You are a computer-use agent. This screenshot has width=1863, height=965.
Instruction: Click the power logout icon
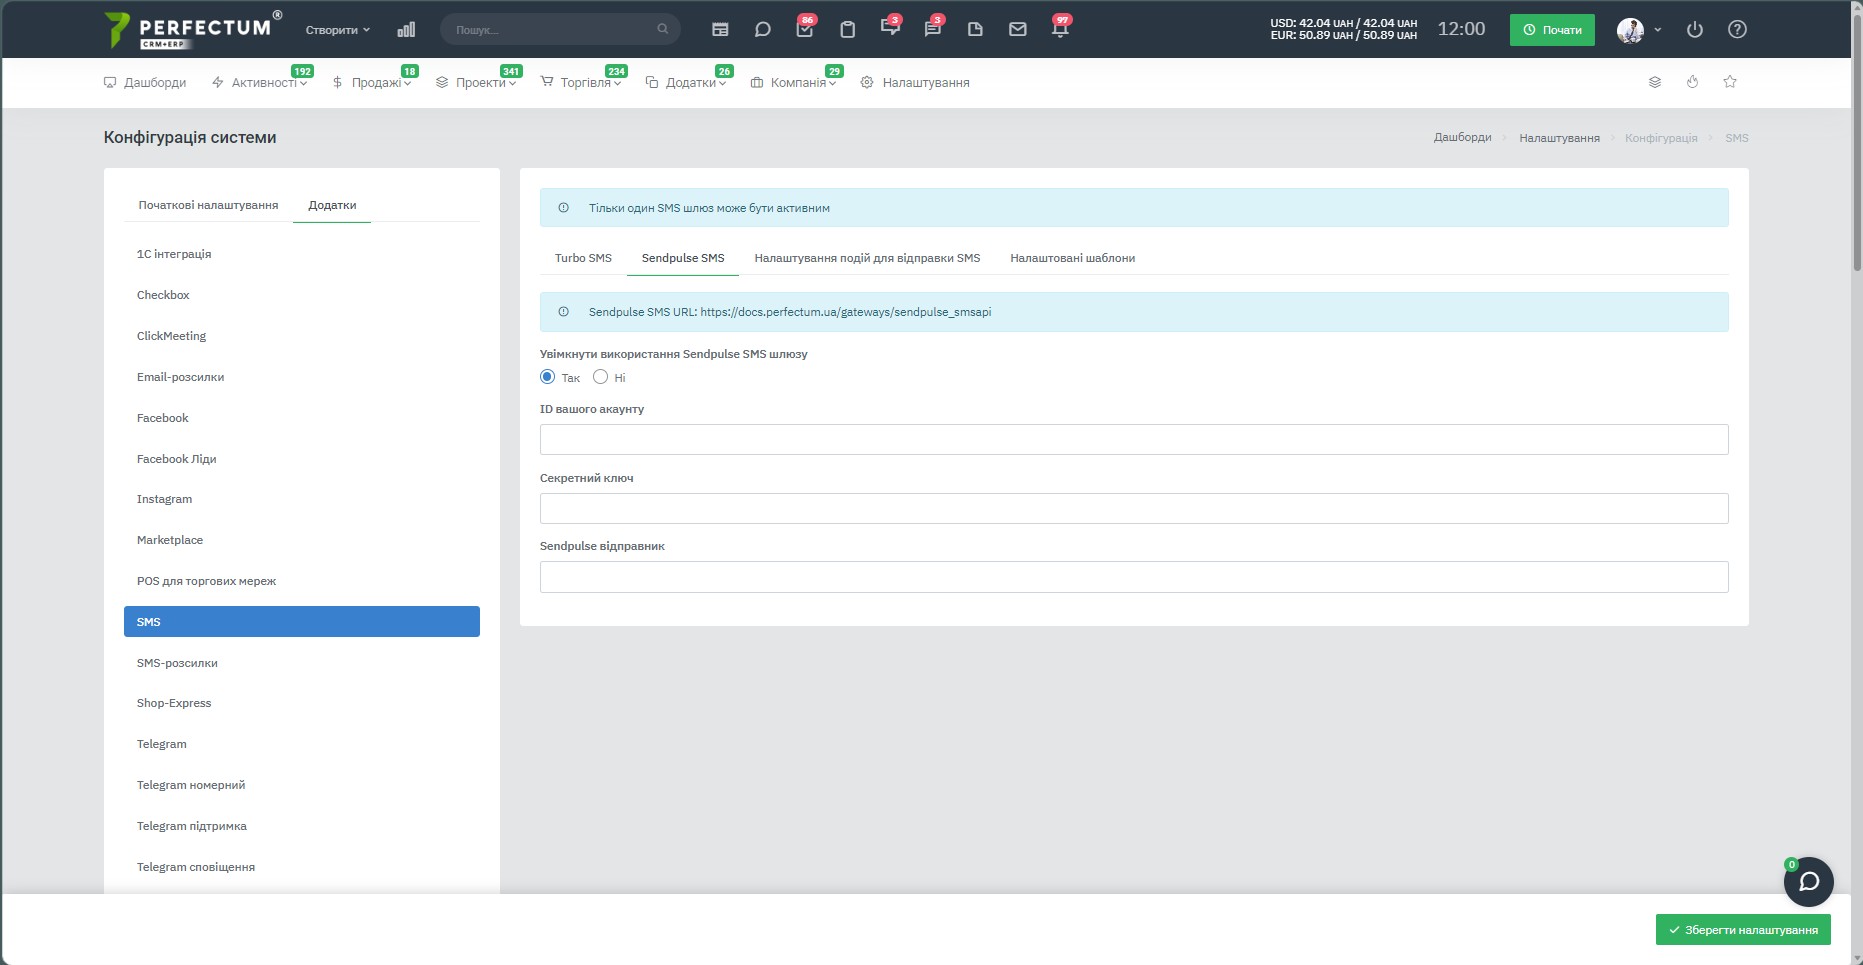tap(1695, 30)
